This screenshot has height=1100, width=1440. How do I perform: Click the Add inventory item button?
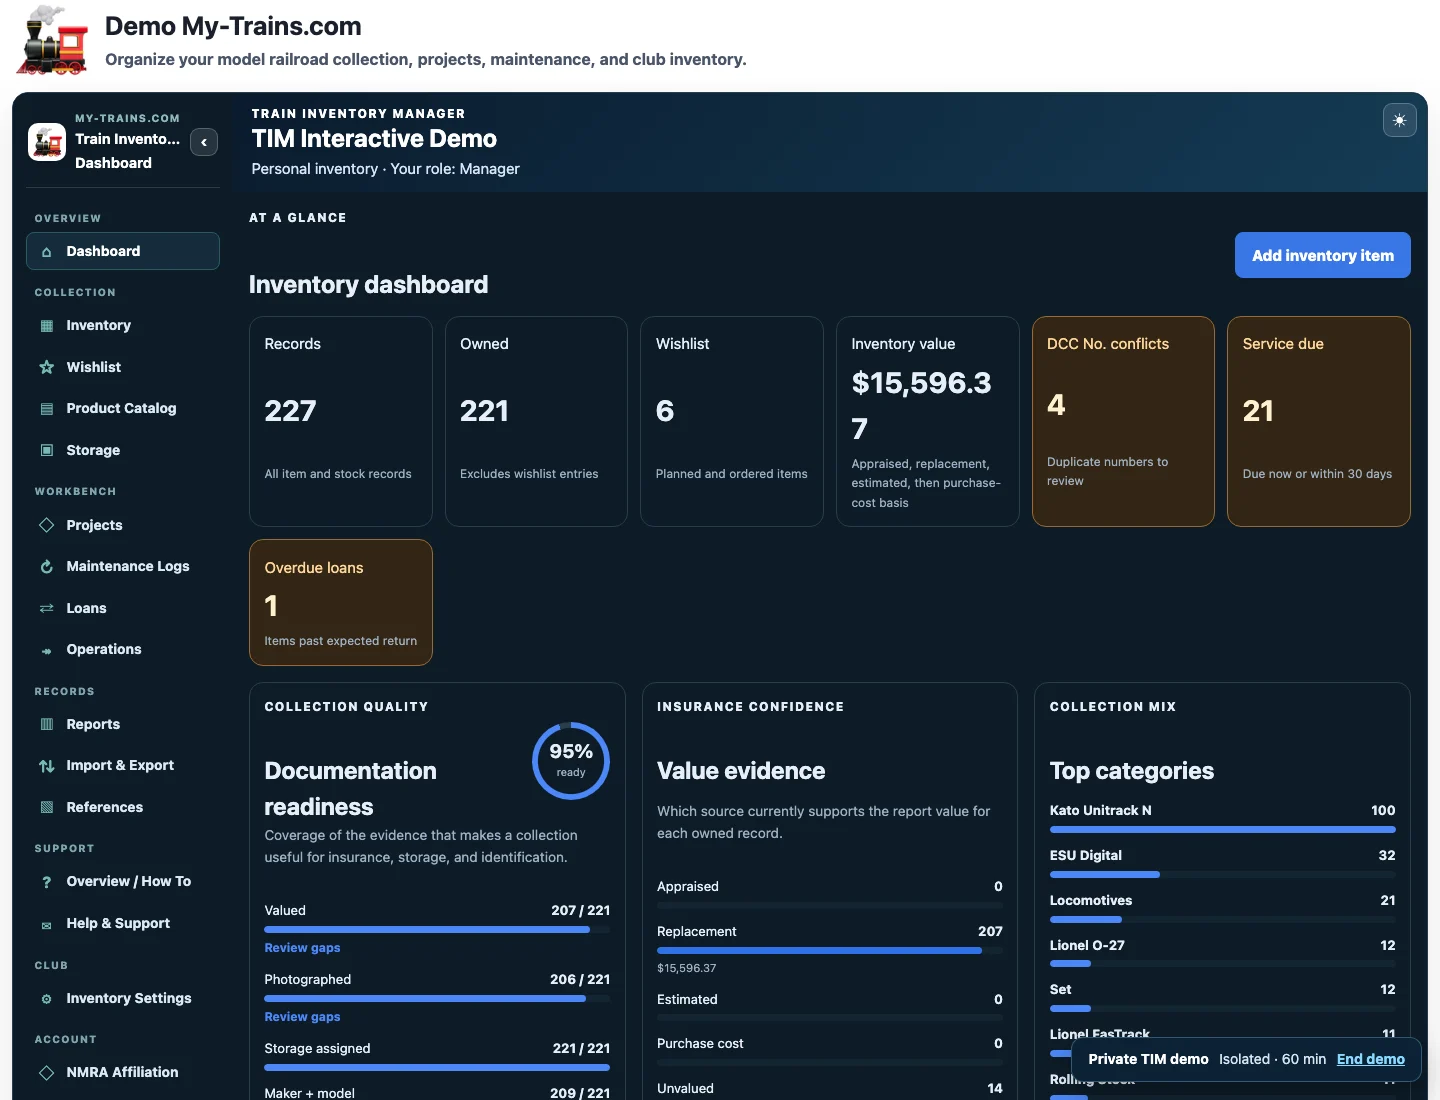coord(1322,255)
